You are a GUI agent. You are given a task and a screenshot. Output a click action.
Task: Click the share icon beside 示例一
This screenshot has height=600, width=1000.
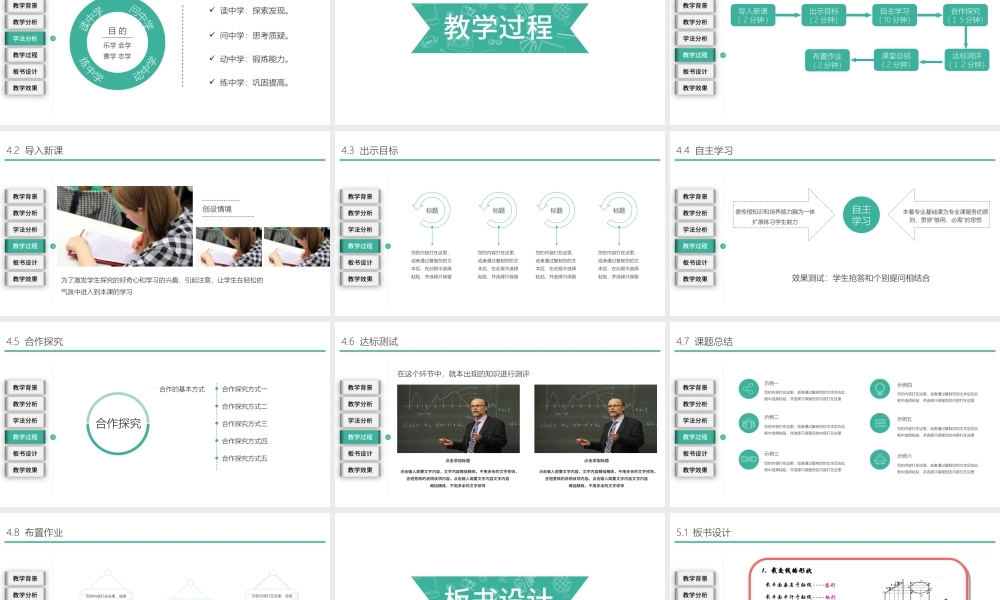(x=748, y=388)
